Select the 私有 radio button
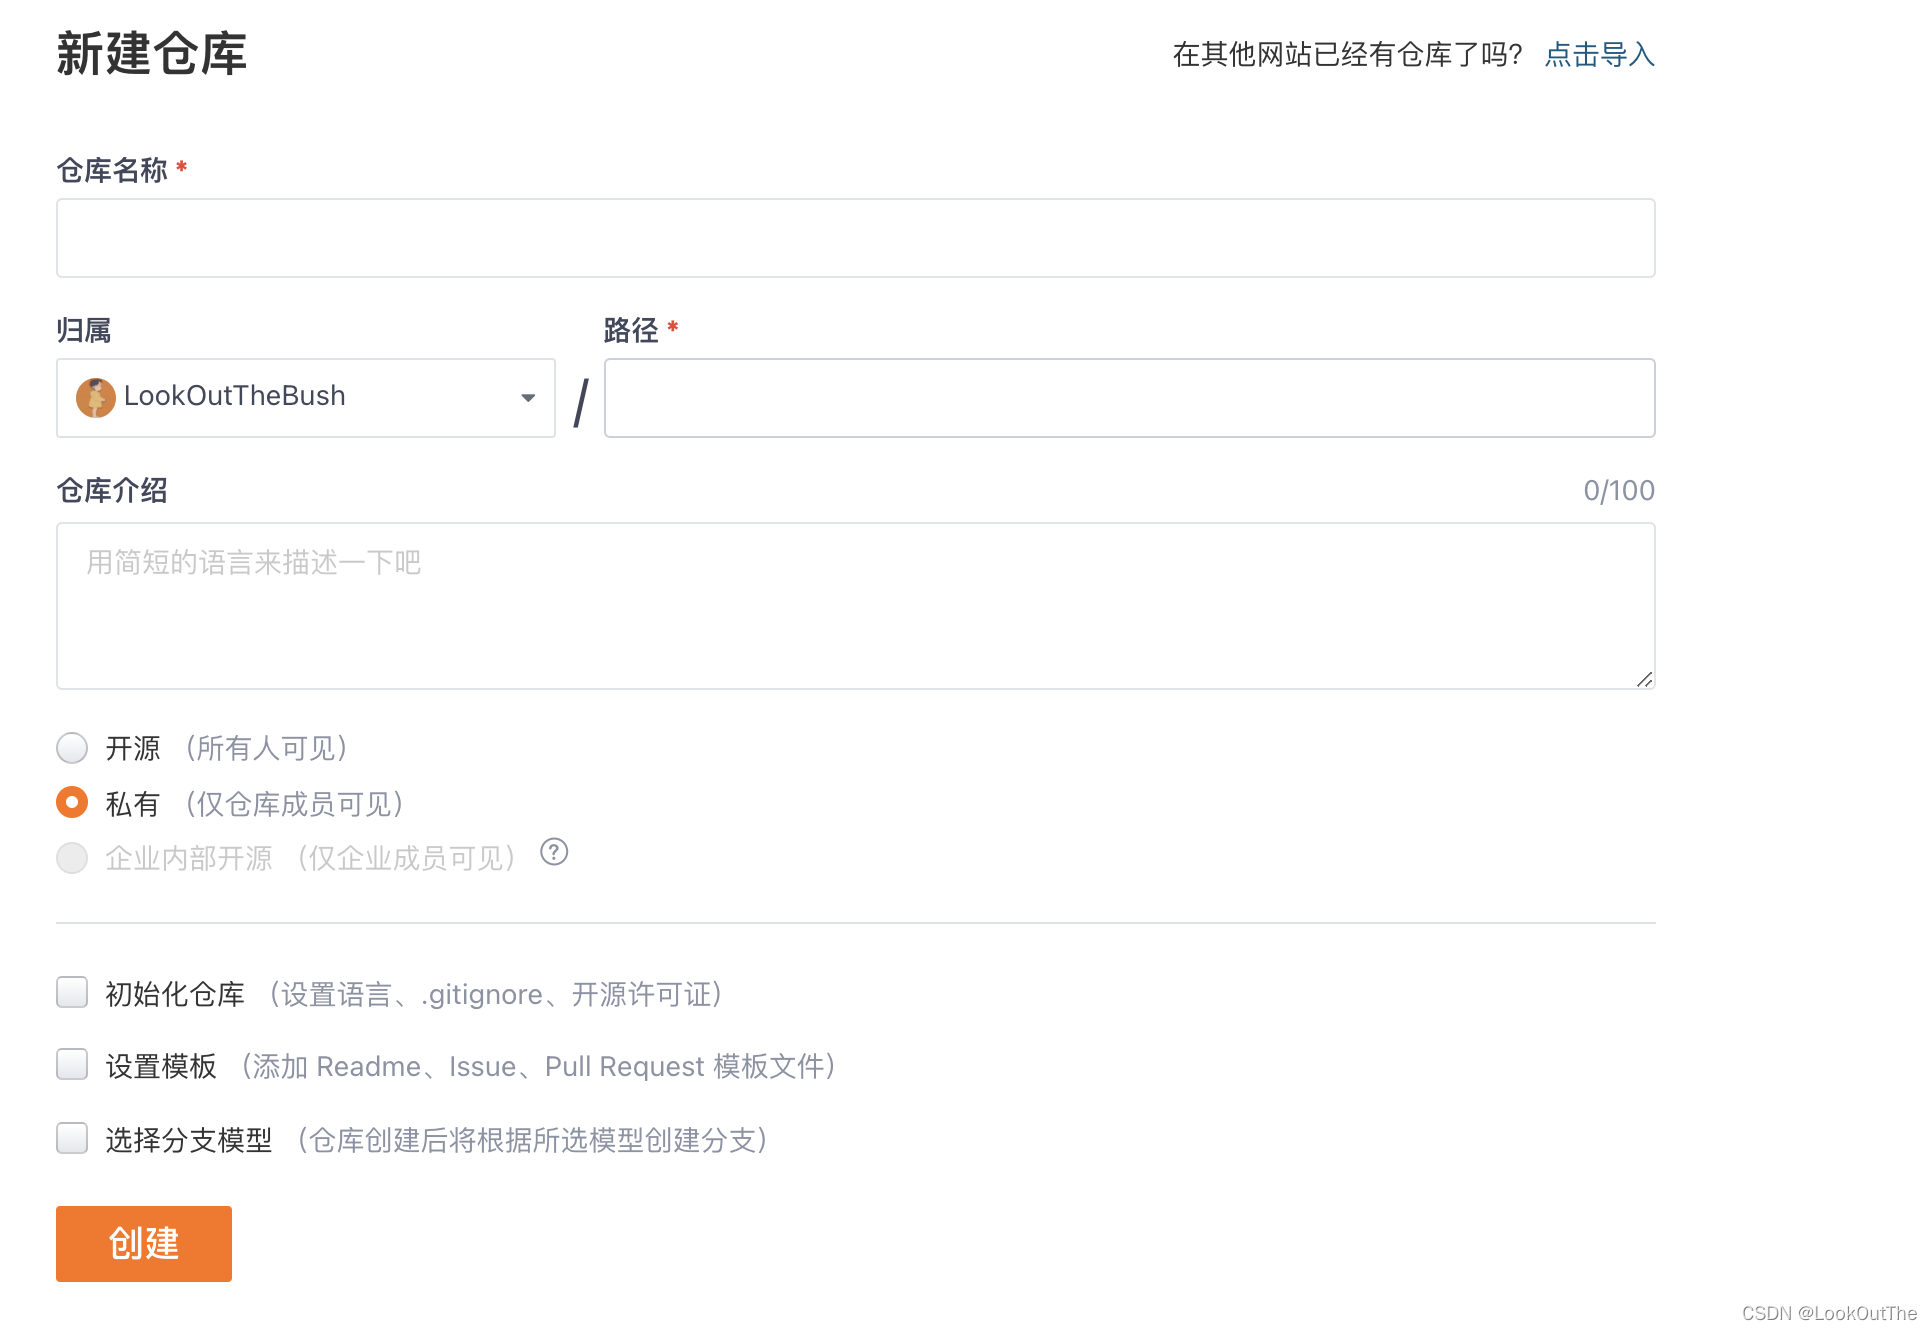 tap(72, 803)
